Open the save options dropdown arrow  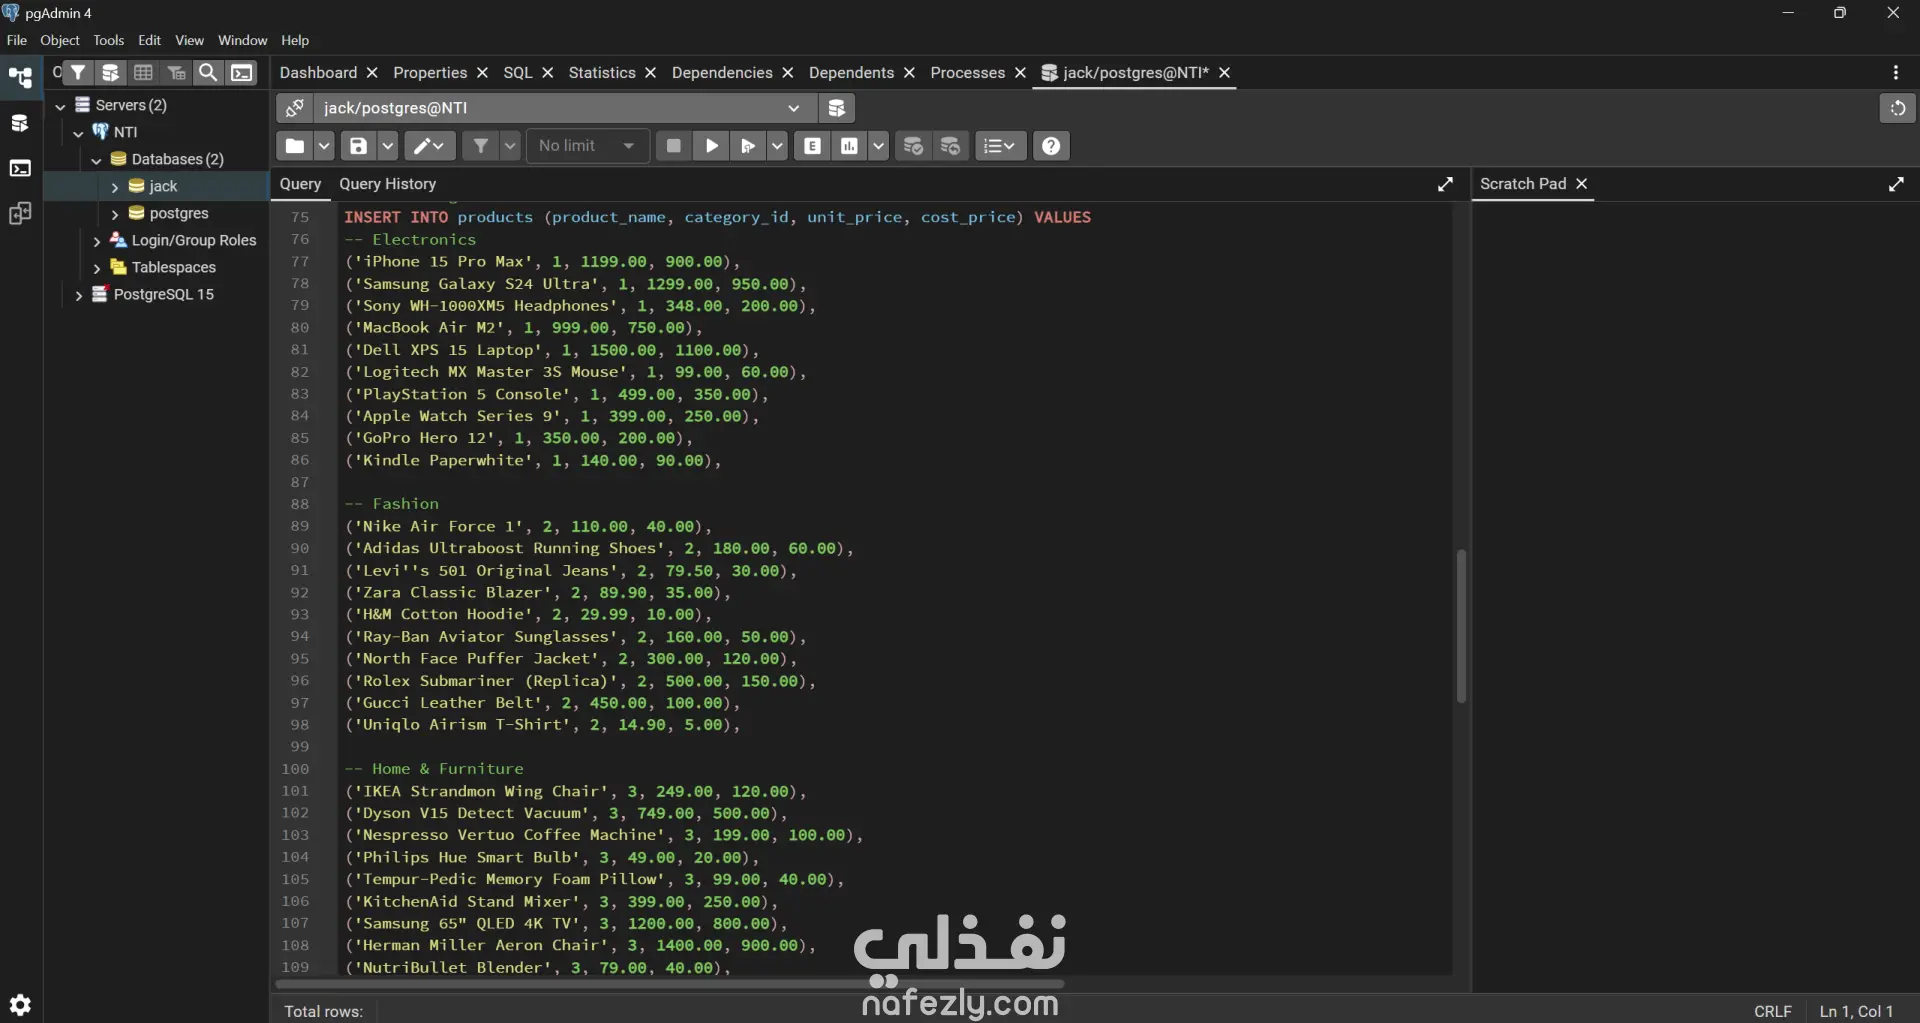(387, 146)
